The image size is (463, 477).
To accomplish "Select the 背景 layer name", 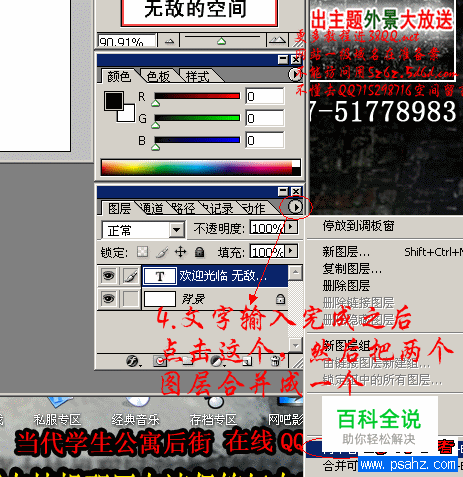I will click(193, 299).
